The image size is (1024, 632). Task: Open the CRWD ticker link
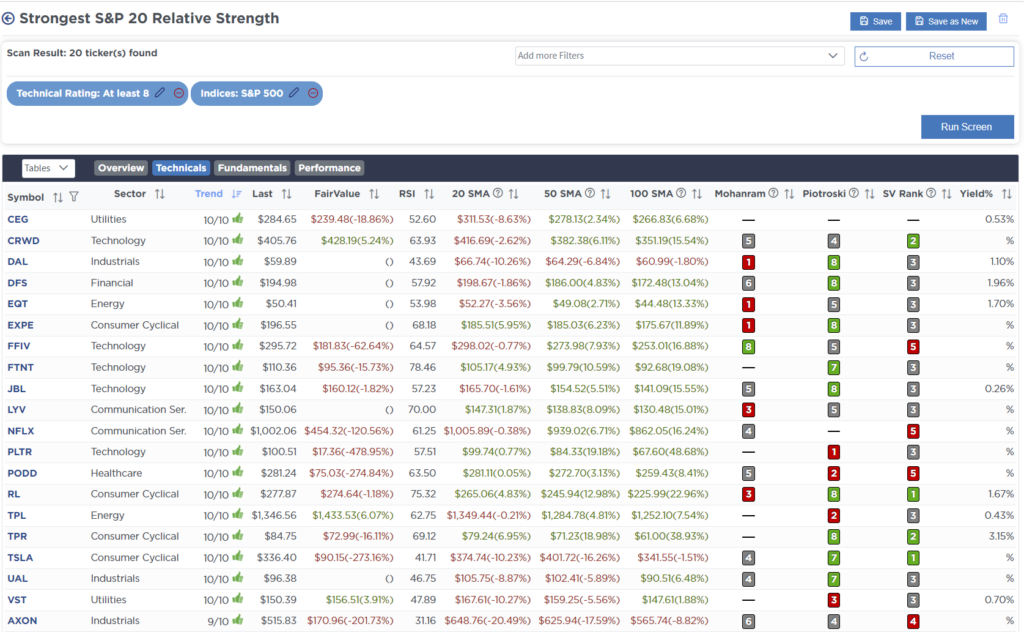point(24,240)
